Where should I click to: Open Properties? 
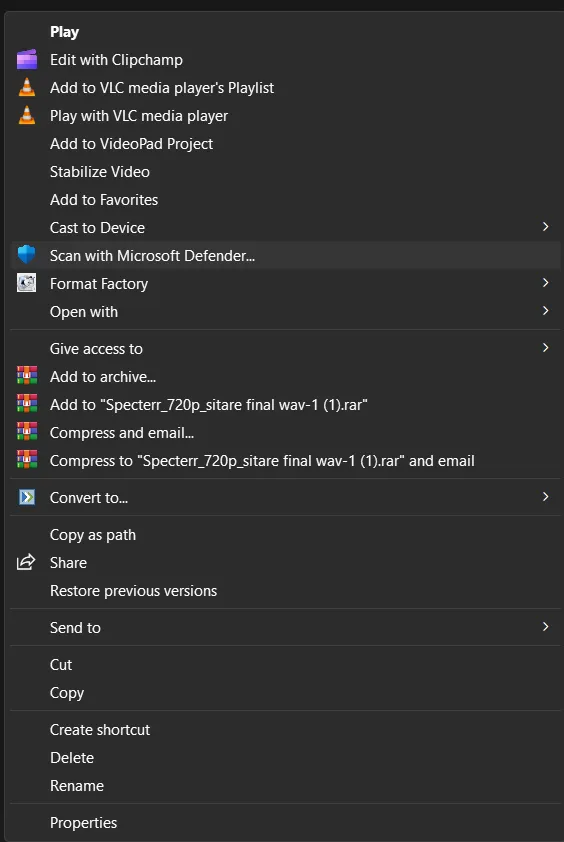pos(285,822)
